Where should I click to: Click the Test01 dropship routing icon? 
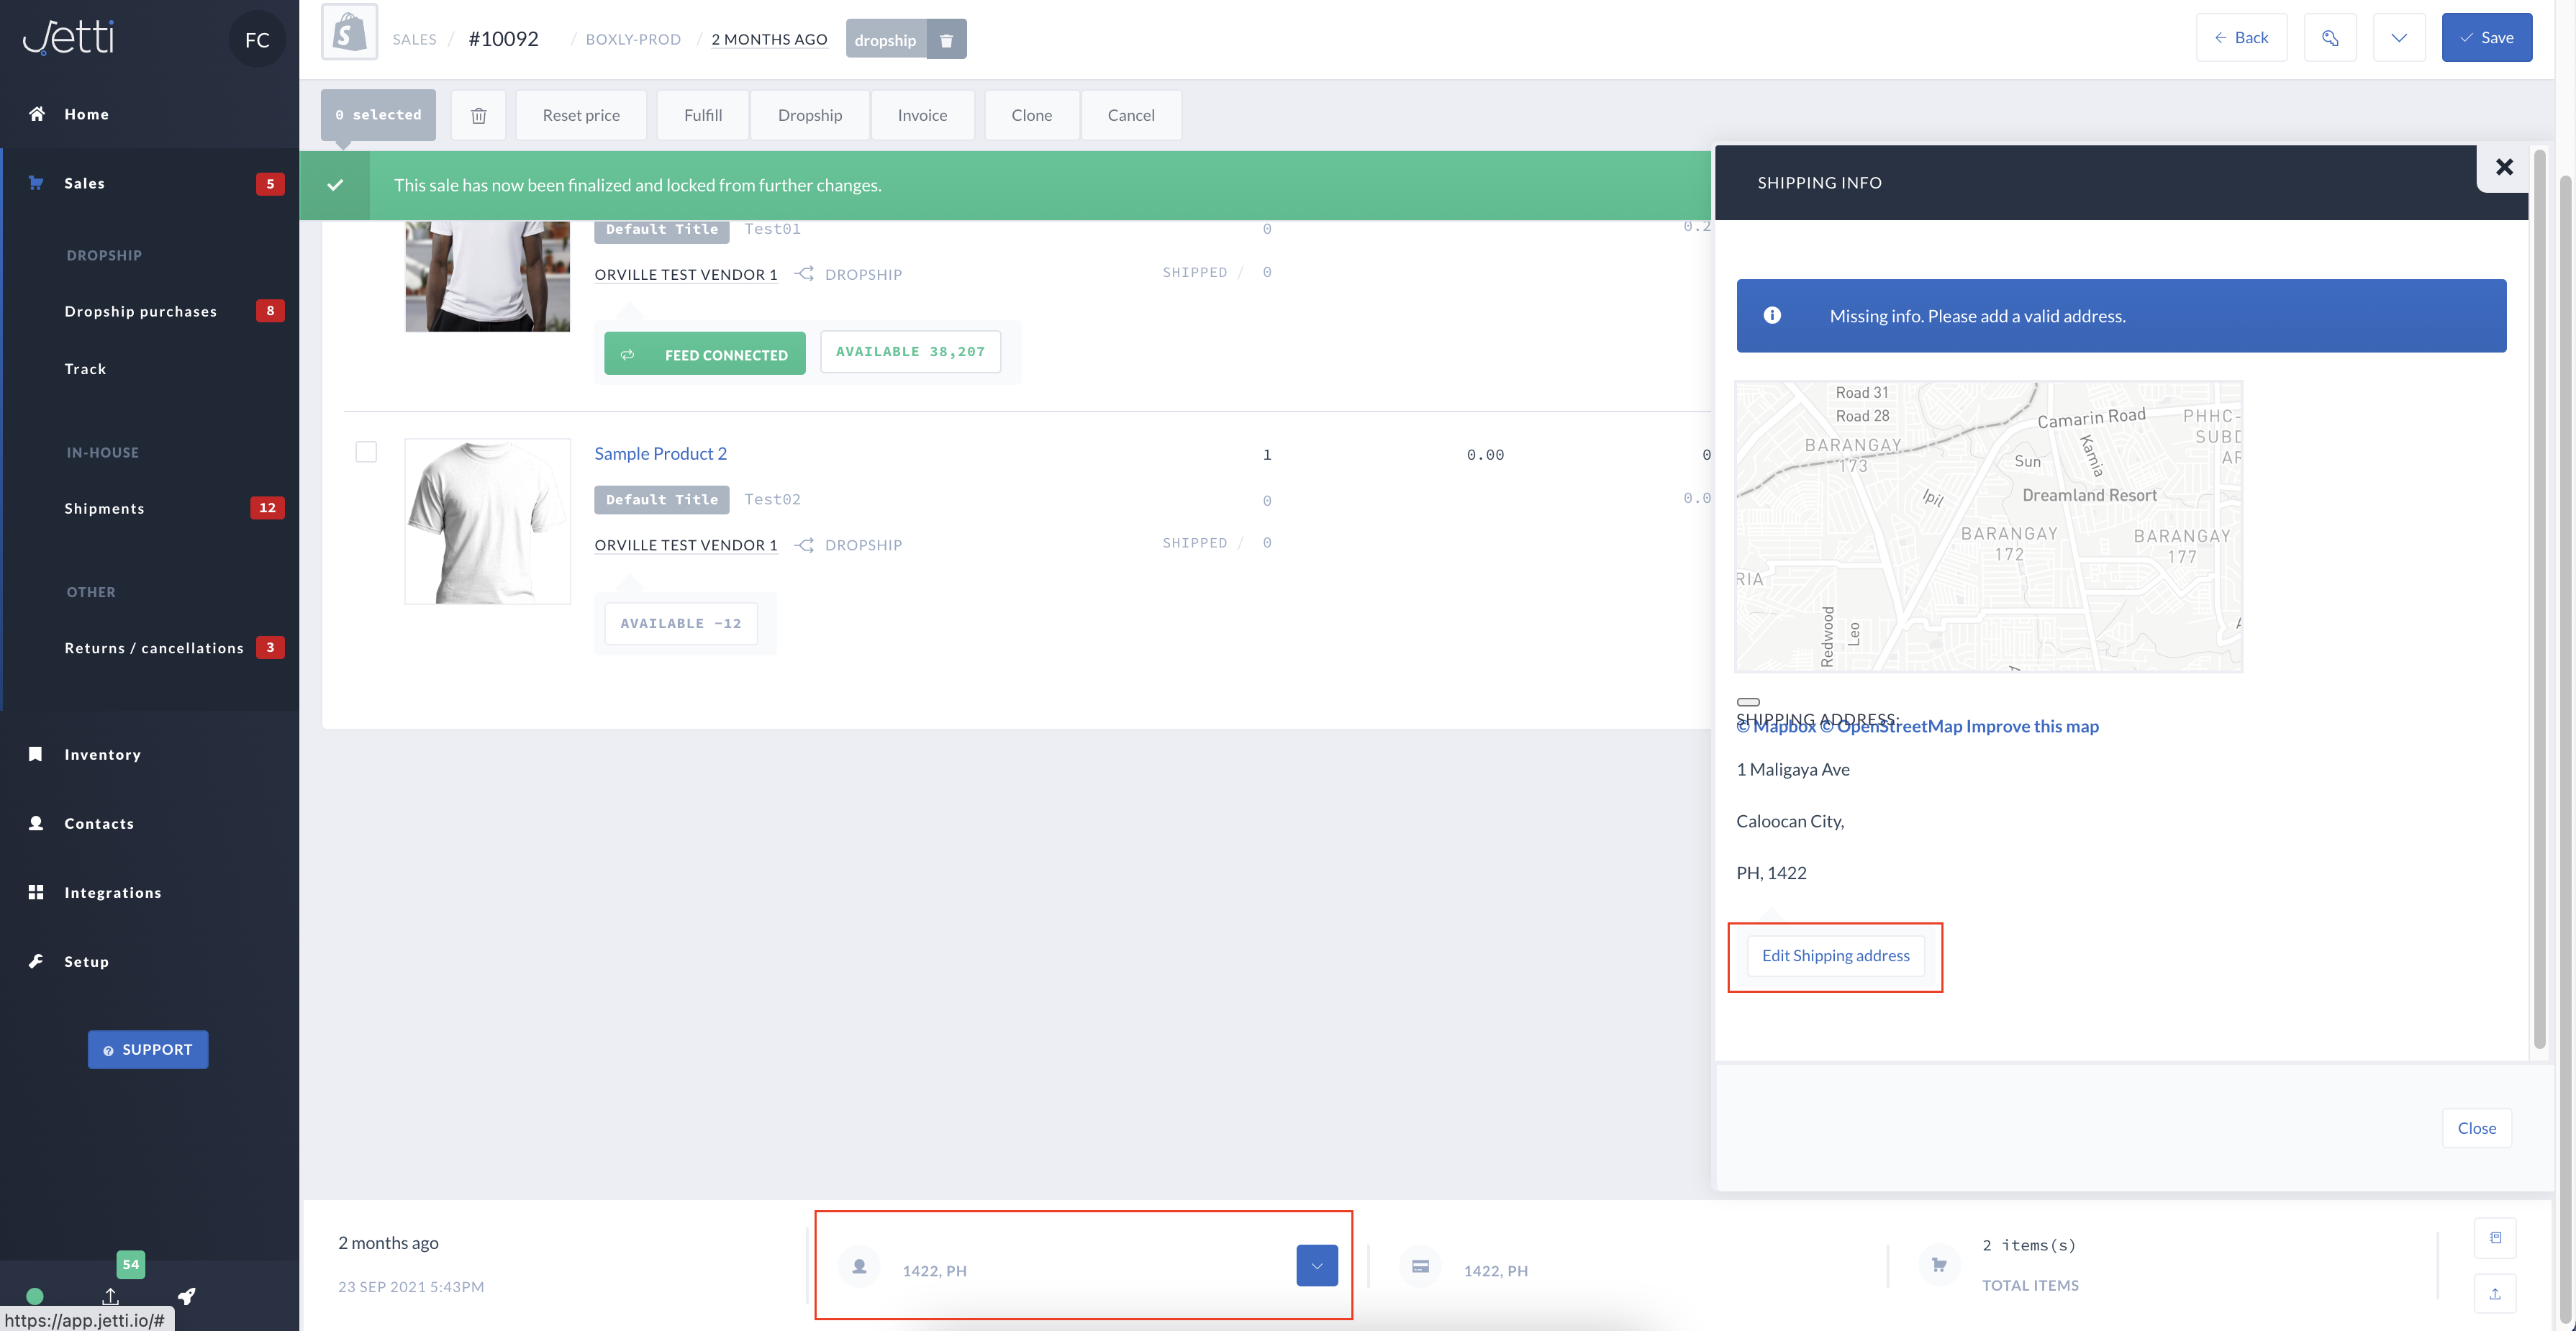tap(804, 273)
